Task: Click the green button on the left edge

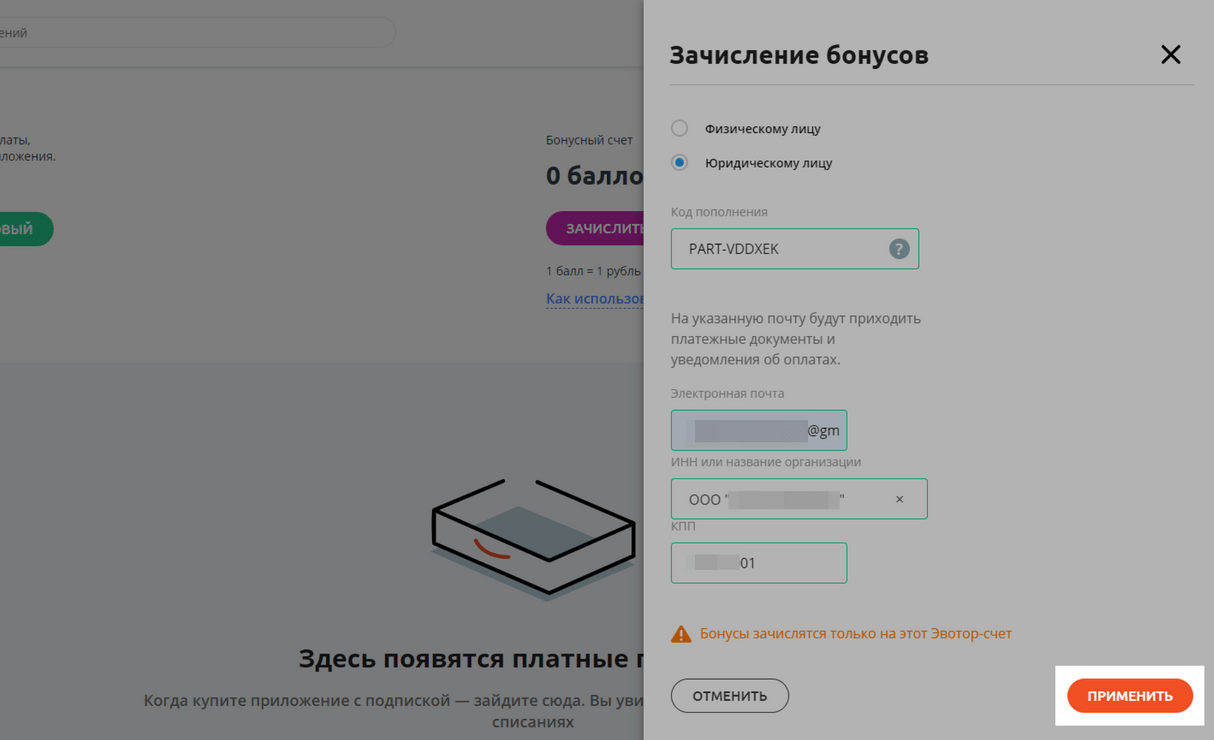Action: tap(26, 229)
